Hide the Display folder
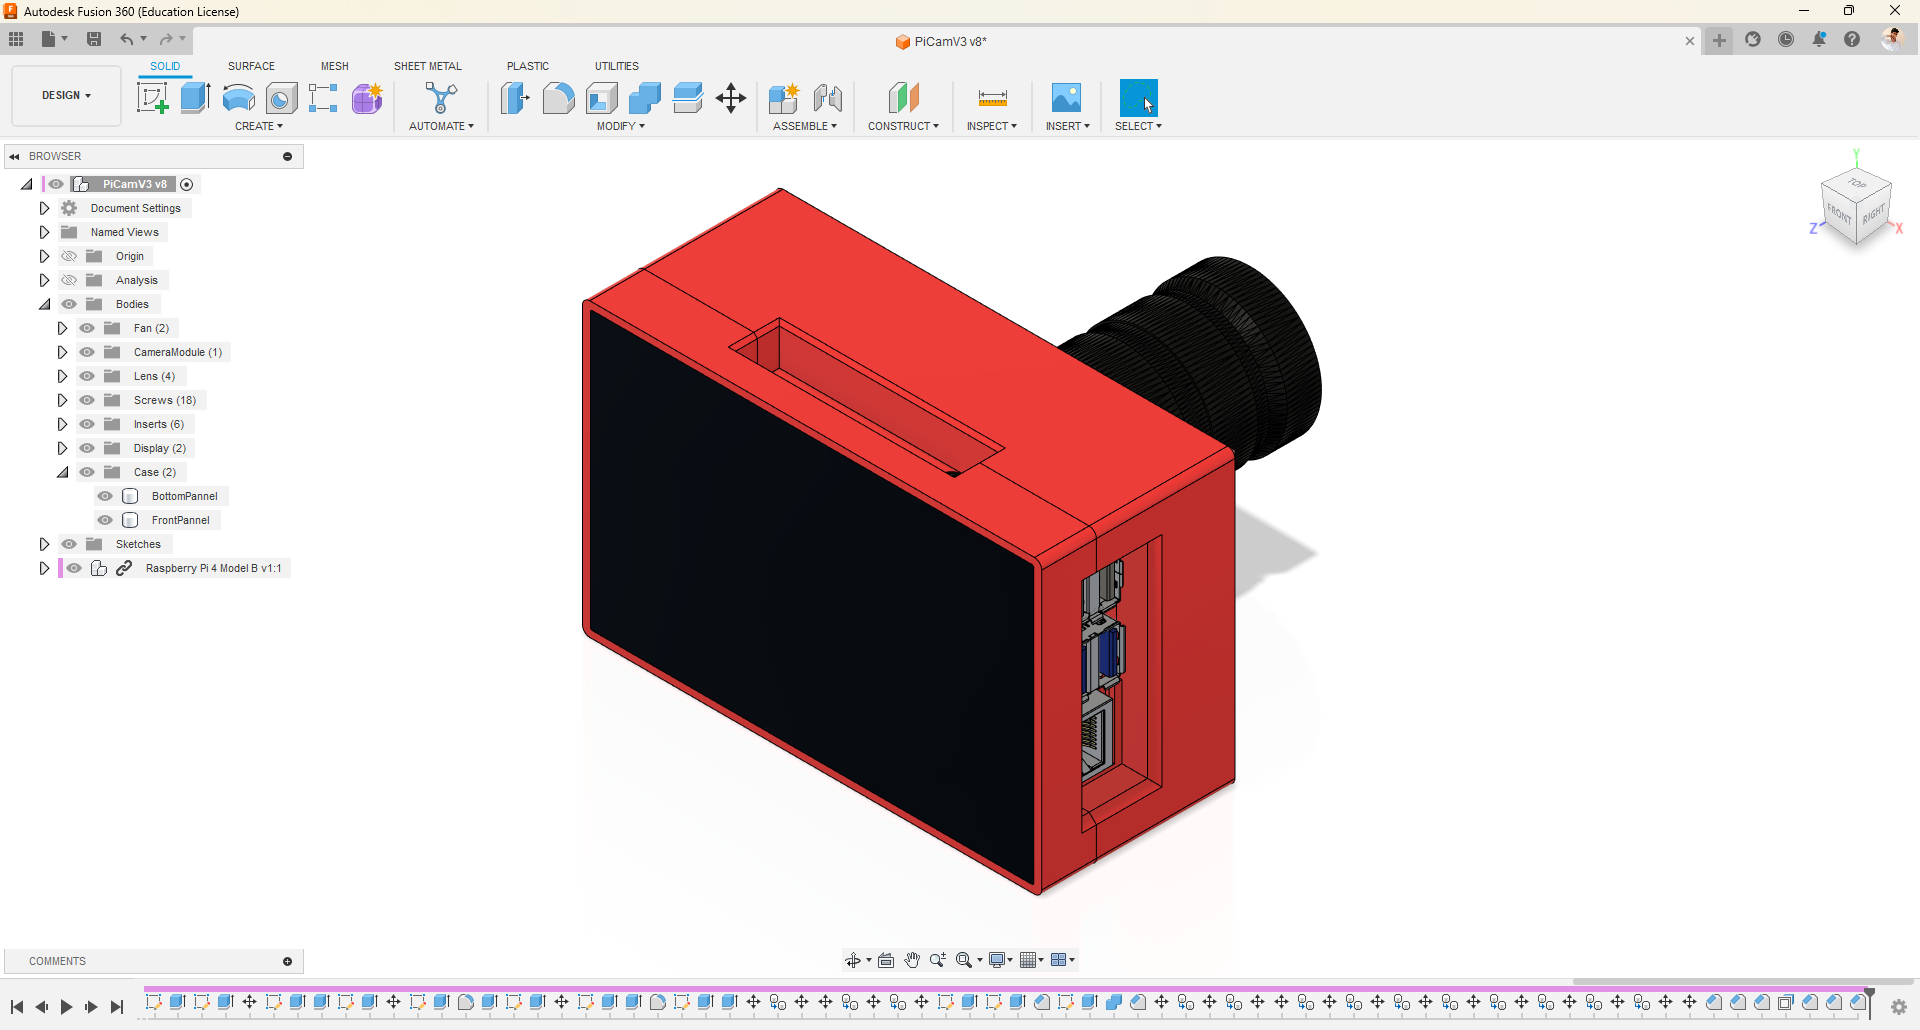 (87, 448)
